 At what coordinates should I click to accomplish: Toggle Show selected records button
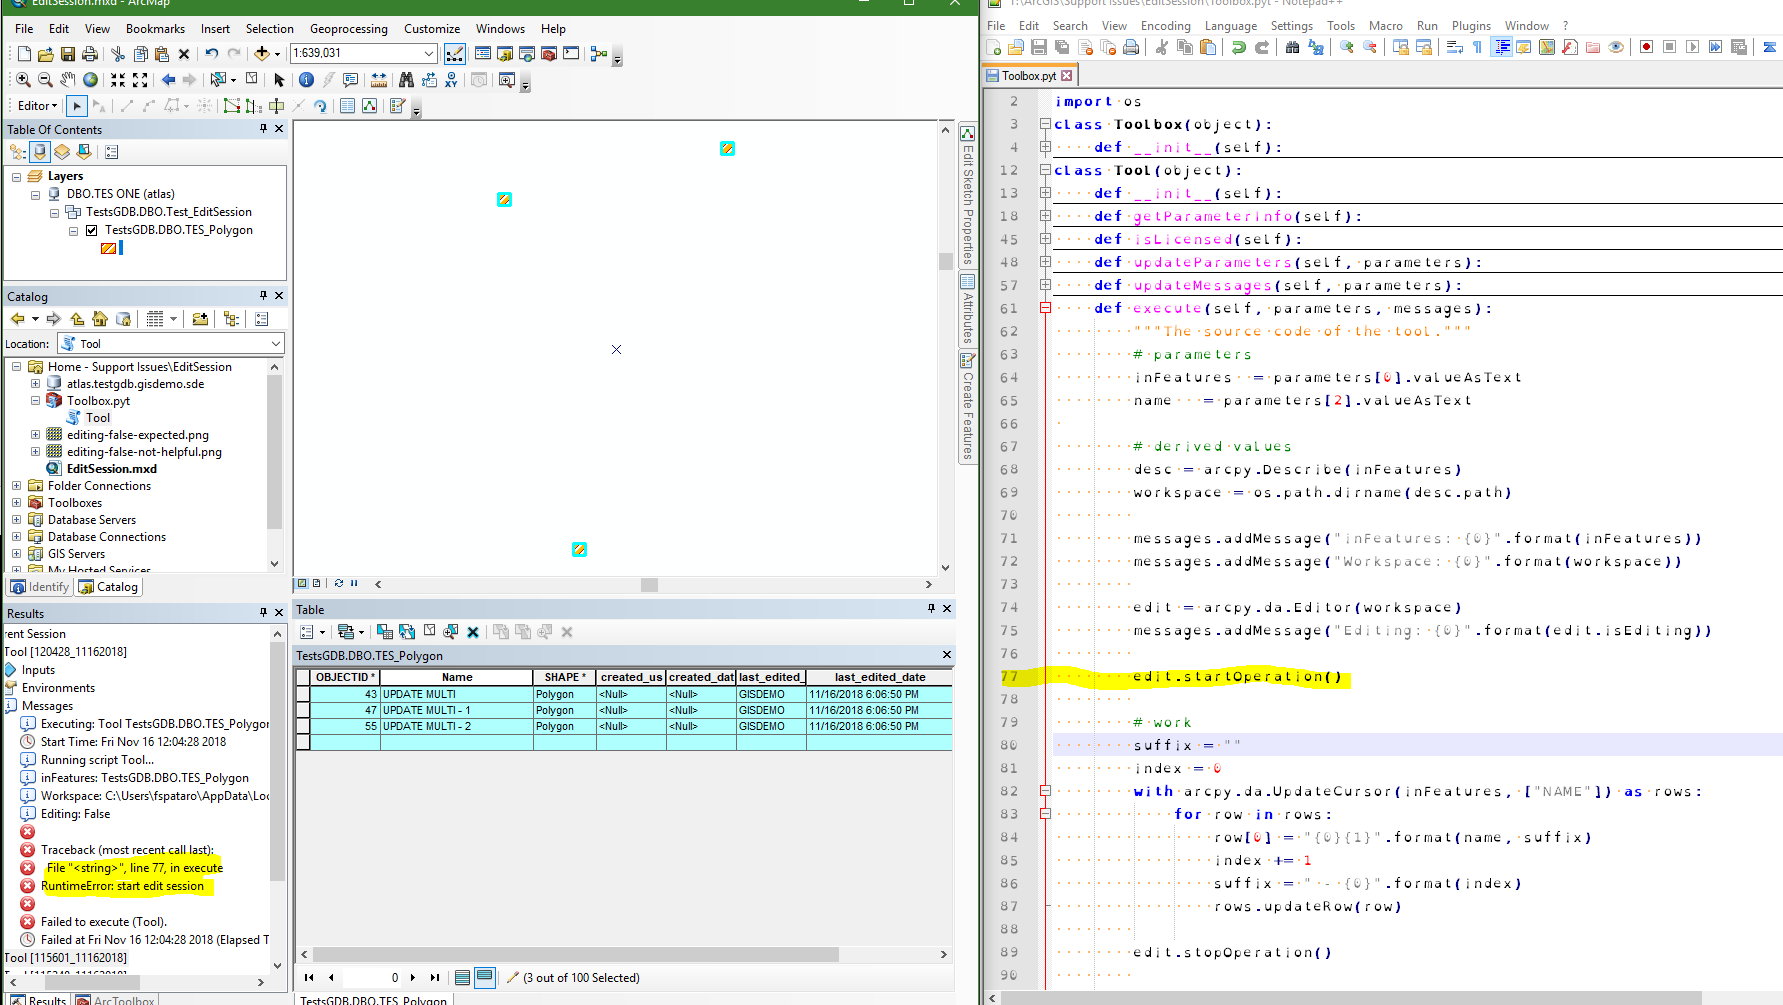click(x=485, y=977)
